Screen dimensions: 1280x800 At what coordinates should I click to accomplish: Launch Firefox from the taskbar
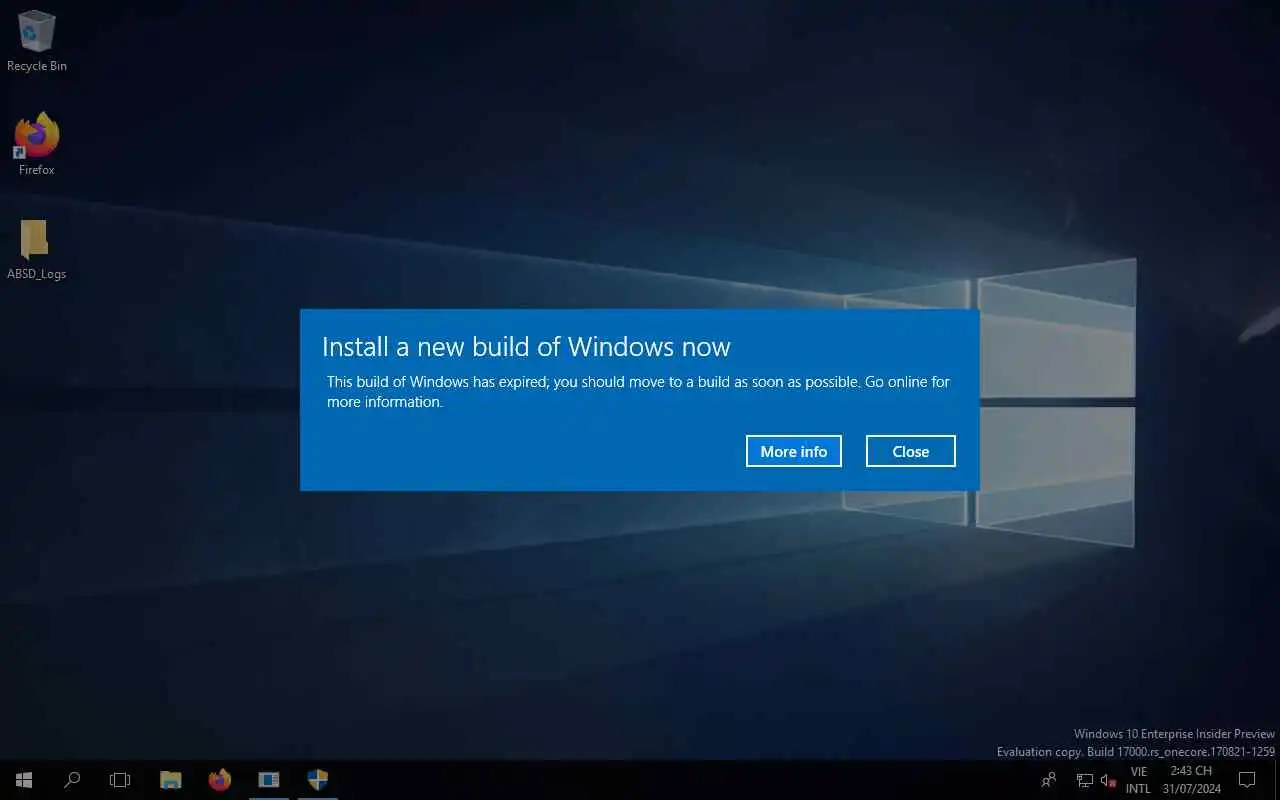(x=220, y=780)
